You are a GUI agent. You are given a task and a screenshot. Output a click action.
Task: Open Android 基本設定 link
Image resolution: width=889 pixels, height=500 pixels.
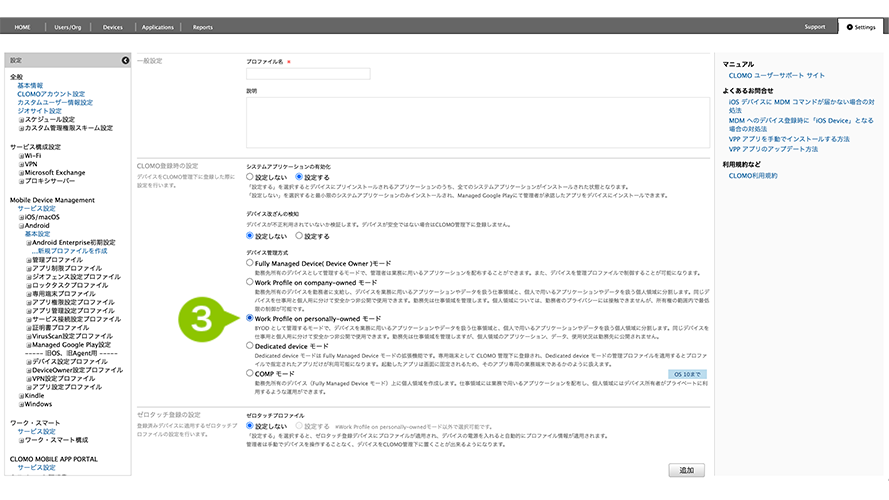37,234
